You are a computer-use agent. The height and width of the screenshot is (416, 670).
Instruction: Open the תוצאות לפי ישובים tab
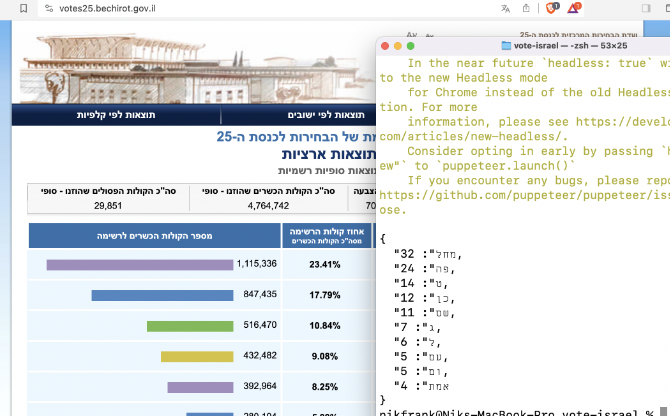(x=326, y=115)
